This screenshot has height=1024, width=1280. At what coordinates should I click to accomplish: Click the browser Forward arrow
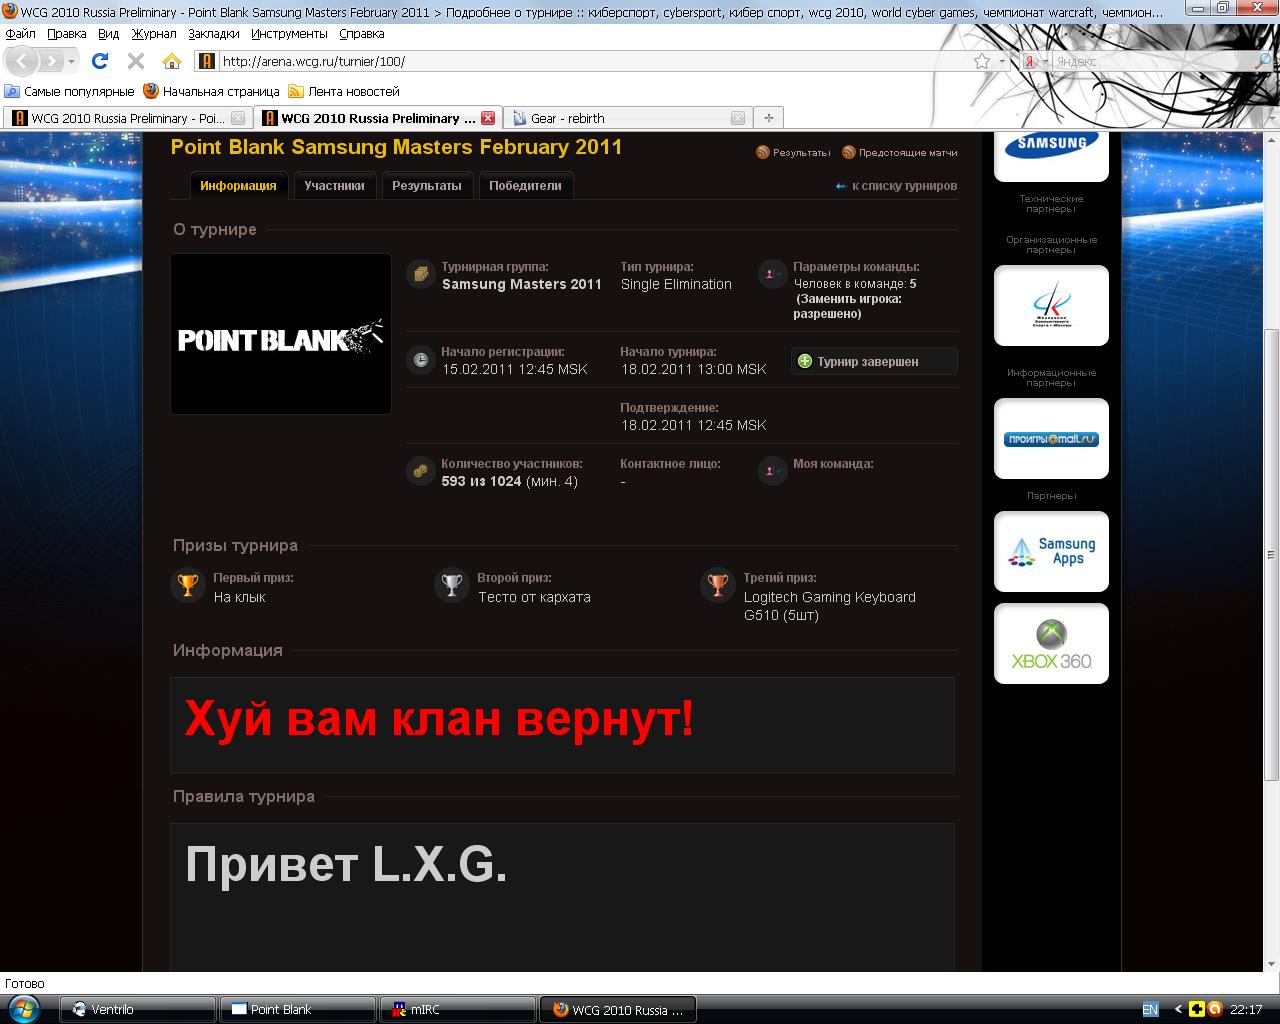pos(50,61)
